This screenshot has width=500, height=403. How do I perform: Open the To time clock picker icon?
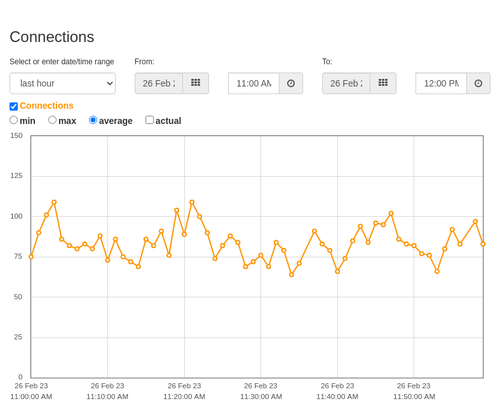478,83
